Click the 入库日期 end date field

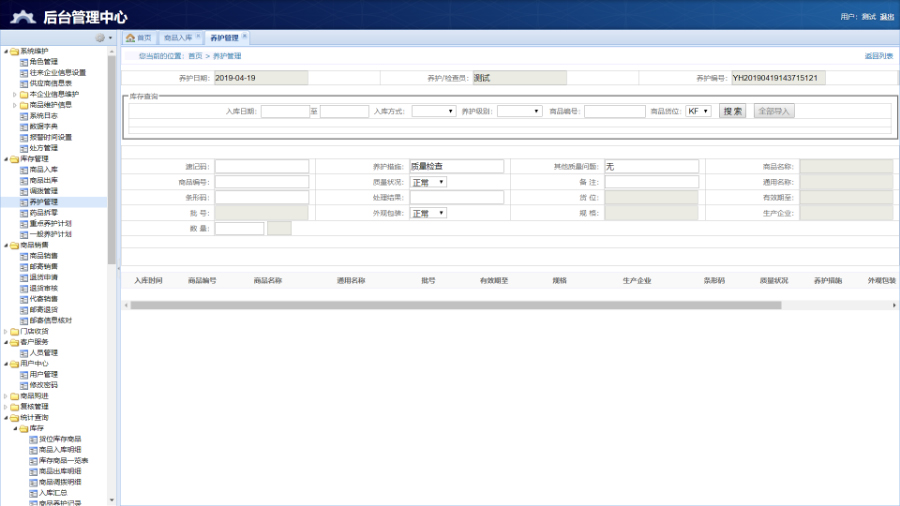click(x=344, y=111)
